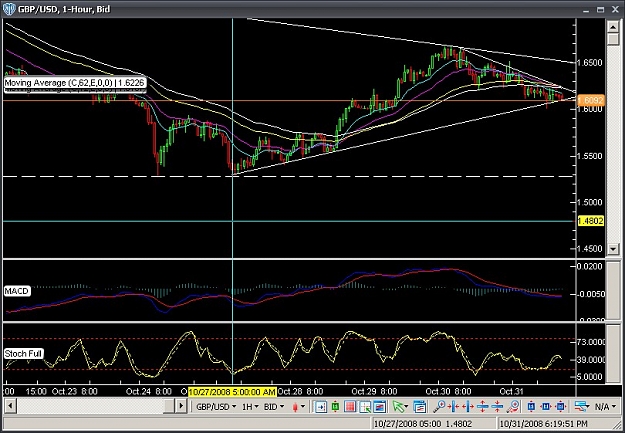The image size is (625, 433).
Task: Click the chart window layout icon
Action: pyautogui.click(x=379, y=407)
